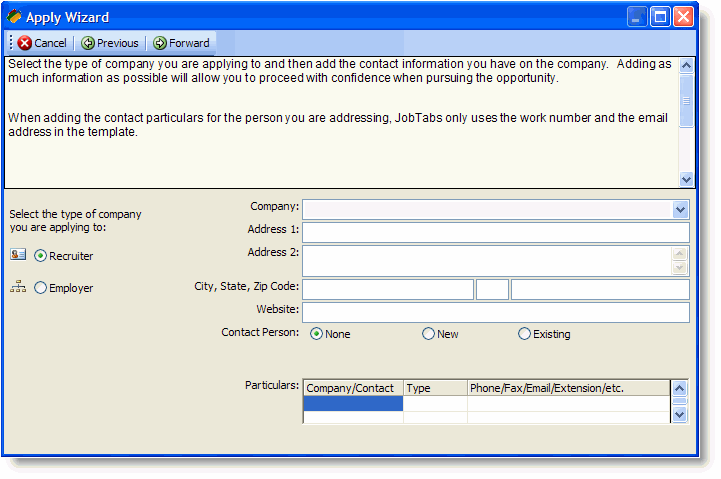Image resolution: width=721 pixels, height=479 pixels.
Task: Click the Recruiter contact card icon
Action: coord(18,254)
